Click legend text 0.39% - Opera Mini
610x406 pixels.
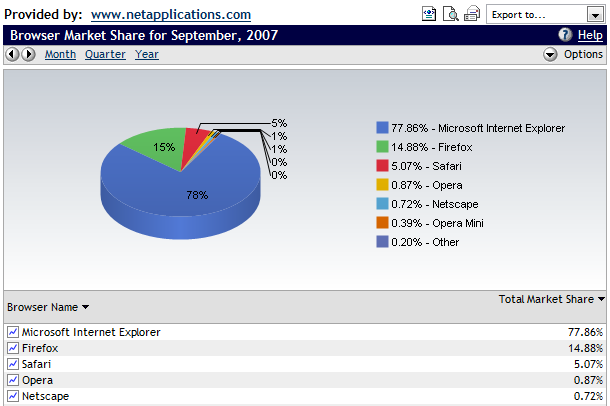click(437, 223)
